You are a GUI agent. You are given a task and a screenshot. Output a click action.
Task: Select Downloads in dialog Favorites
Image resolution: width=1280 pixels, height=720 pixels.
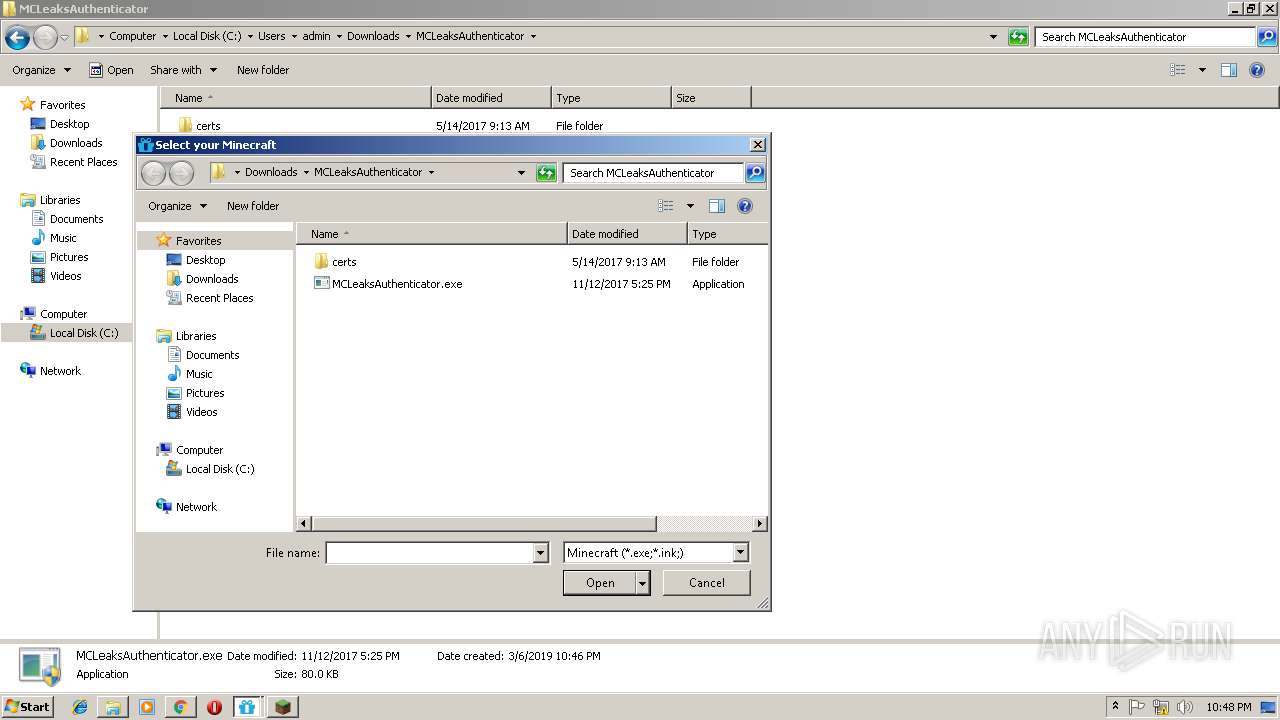211,279
